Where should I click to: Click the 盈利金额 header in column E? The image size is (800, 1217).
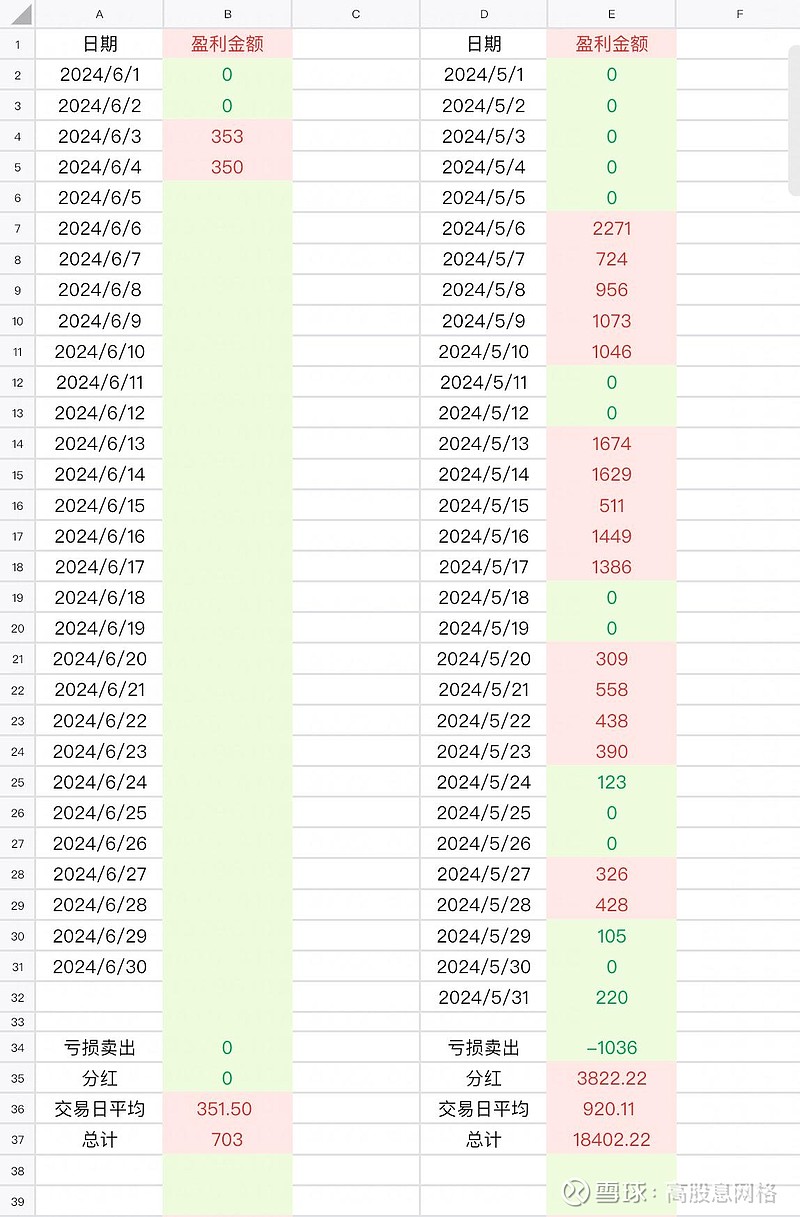612,44
